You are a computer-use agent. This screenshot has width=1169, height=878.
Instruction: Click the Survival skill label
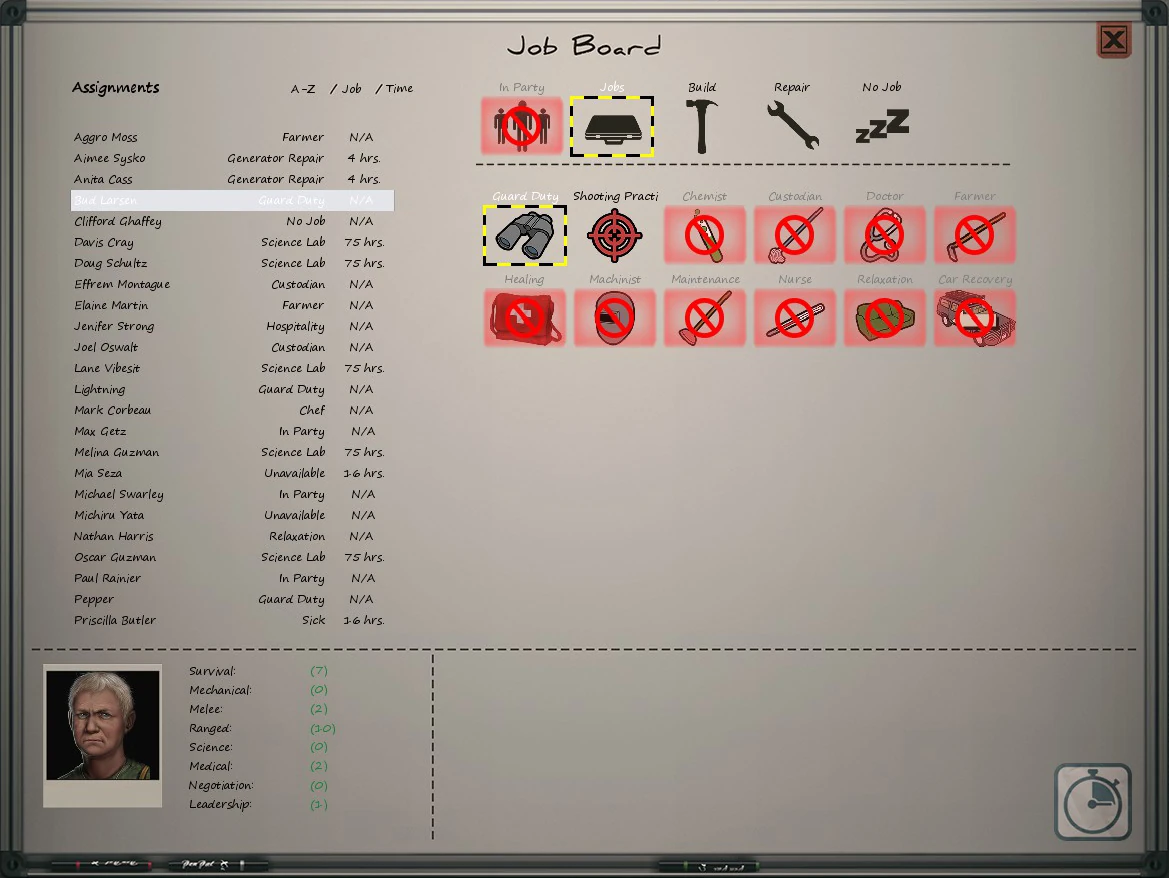pos(212,671)
